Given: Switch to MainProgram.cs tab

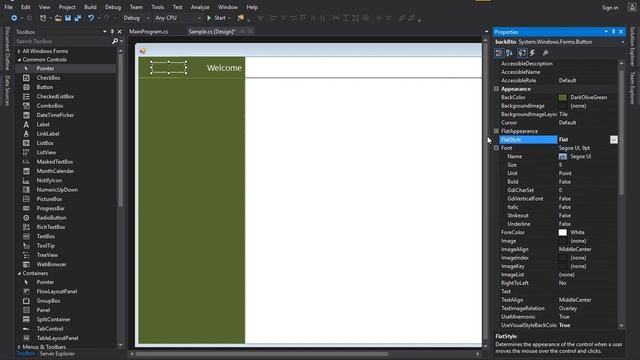Looking at the screenshot, I should tap(149, 31).
